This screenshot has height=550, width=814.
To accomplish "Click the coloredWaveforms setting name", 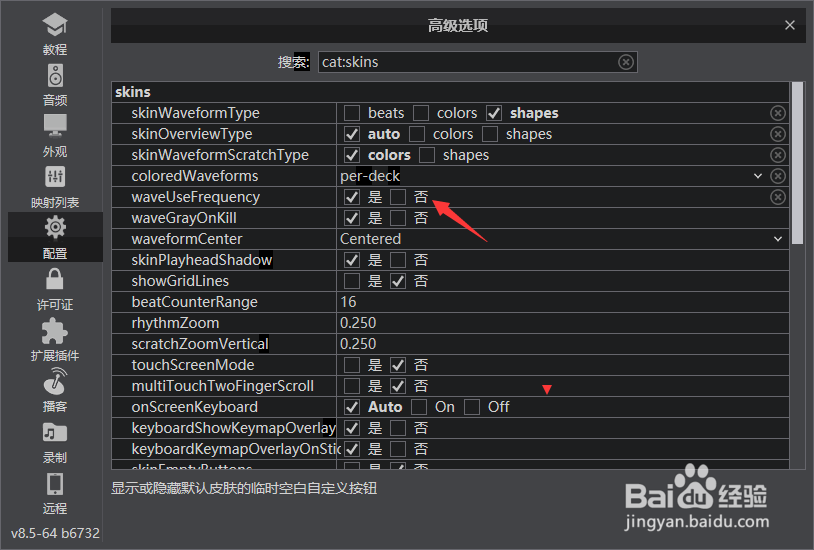I will (x=195, y=176).
